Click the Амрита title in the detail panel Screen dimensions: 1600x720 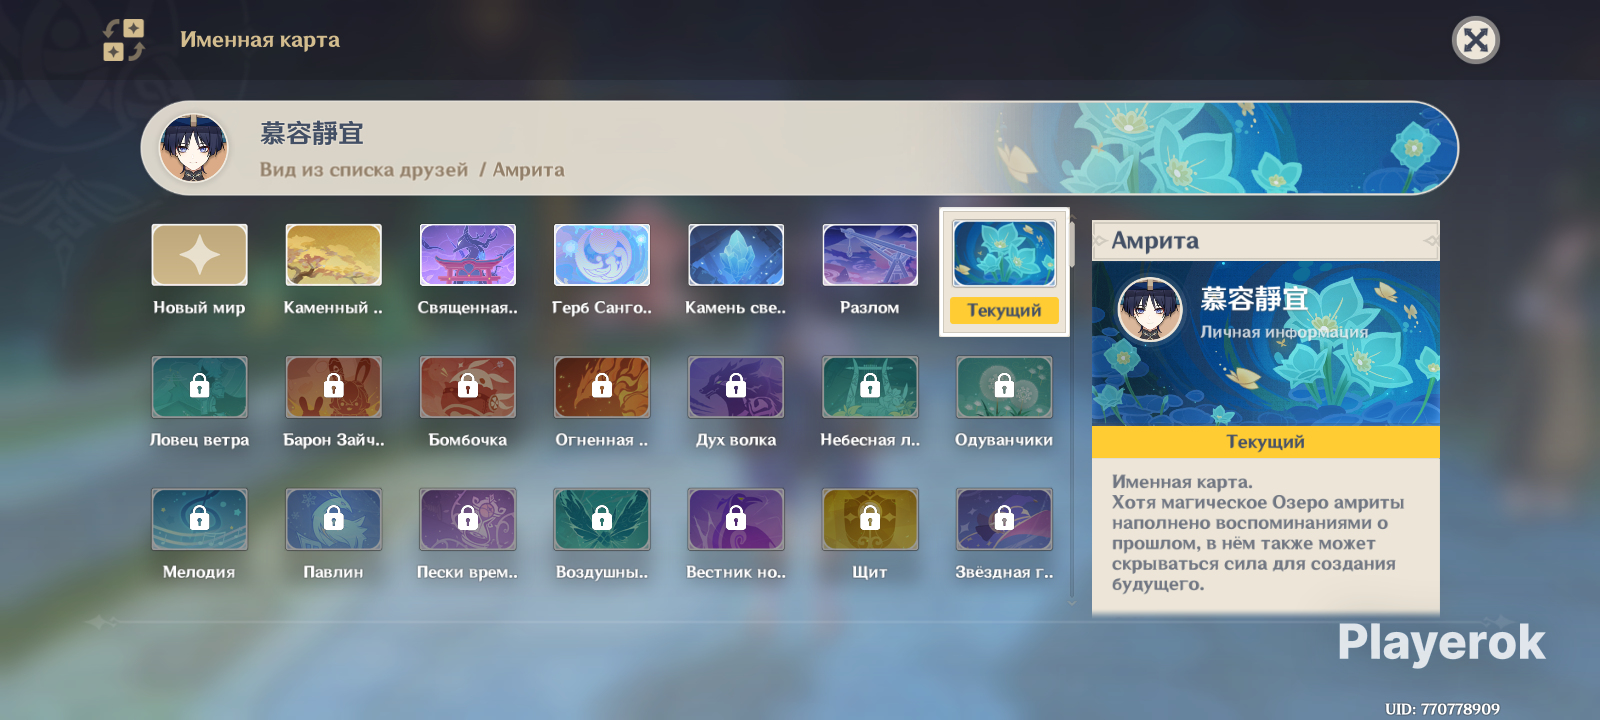[x=1155, y=241]
